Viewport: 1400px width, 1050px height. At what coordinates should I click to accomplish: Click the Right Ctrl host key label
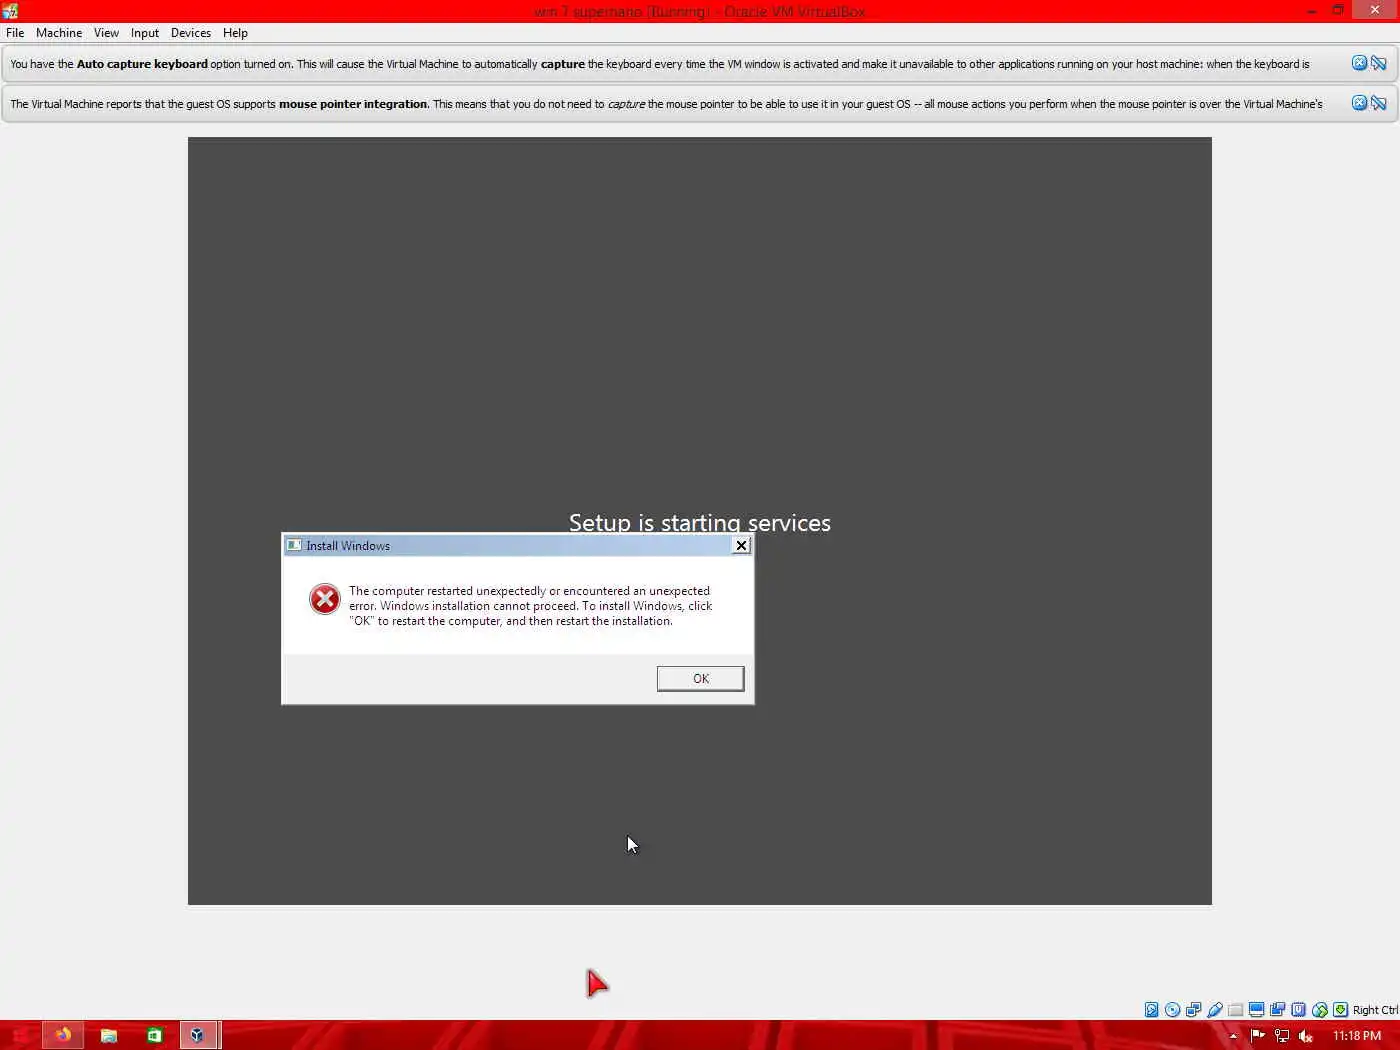tap(1375, 1010)
